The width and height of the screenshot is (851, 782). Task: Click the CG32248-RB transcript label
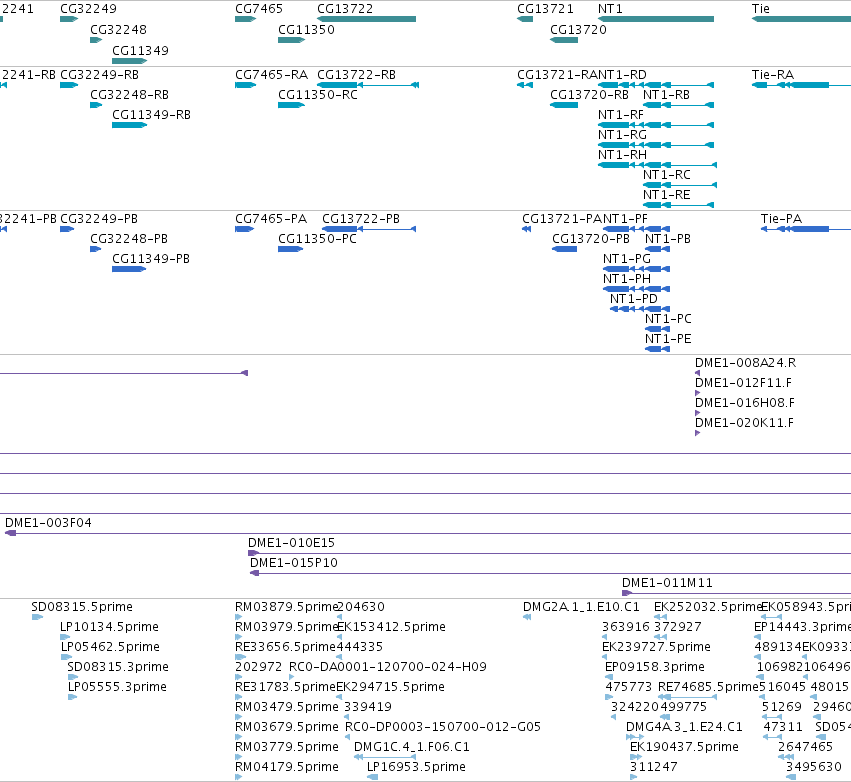coord(129,95)
